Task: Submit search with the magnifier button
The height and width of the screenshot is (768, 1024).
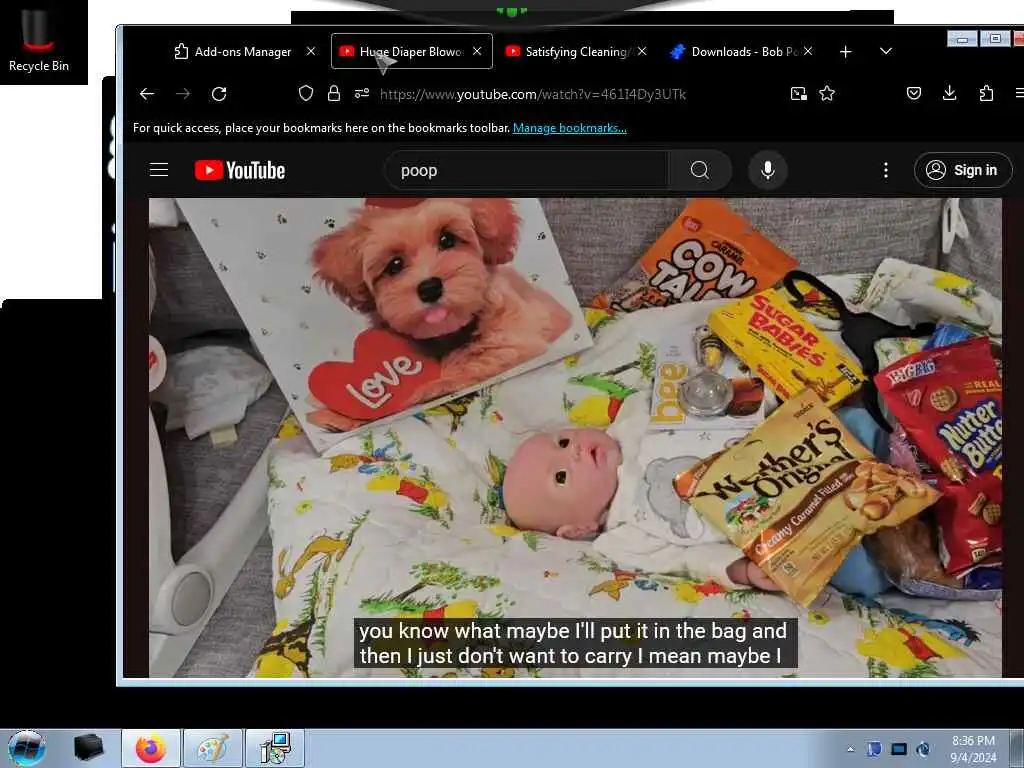Action: click(x=699, y=170)
